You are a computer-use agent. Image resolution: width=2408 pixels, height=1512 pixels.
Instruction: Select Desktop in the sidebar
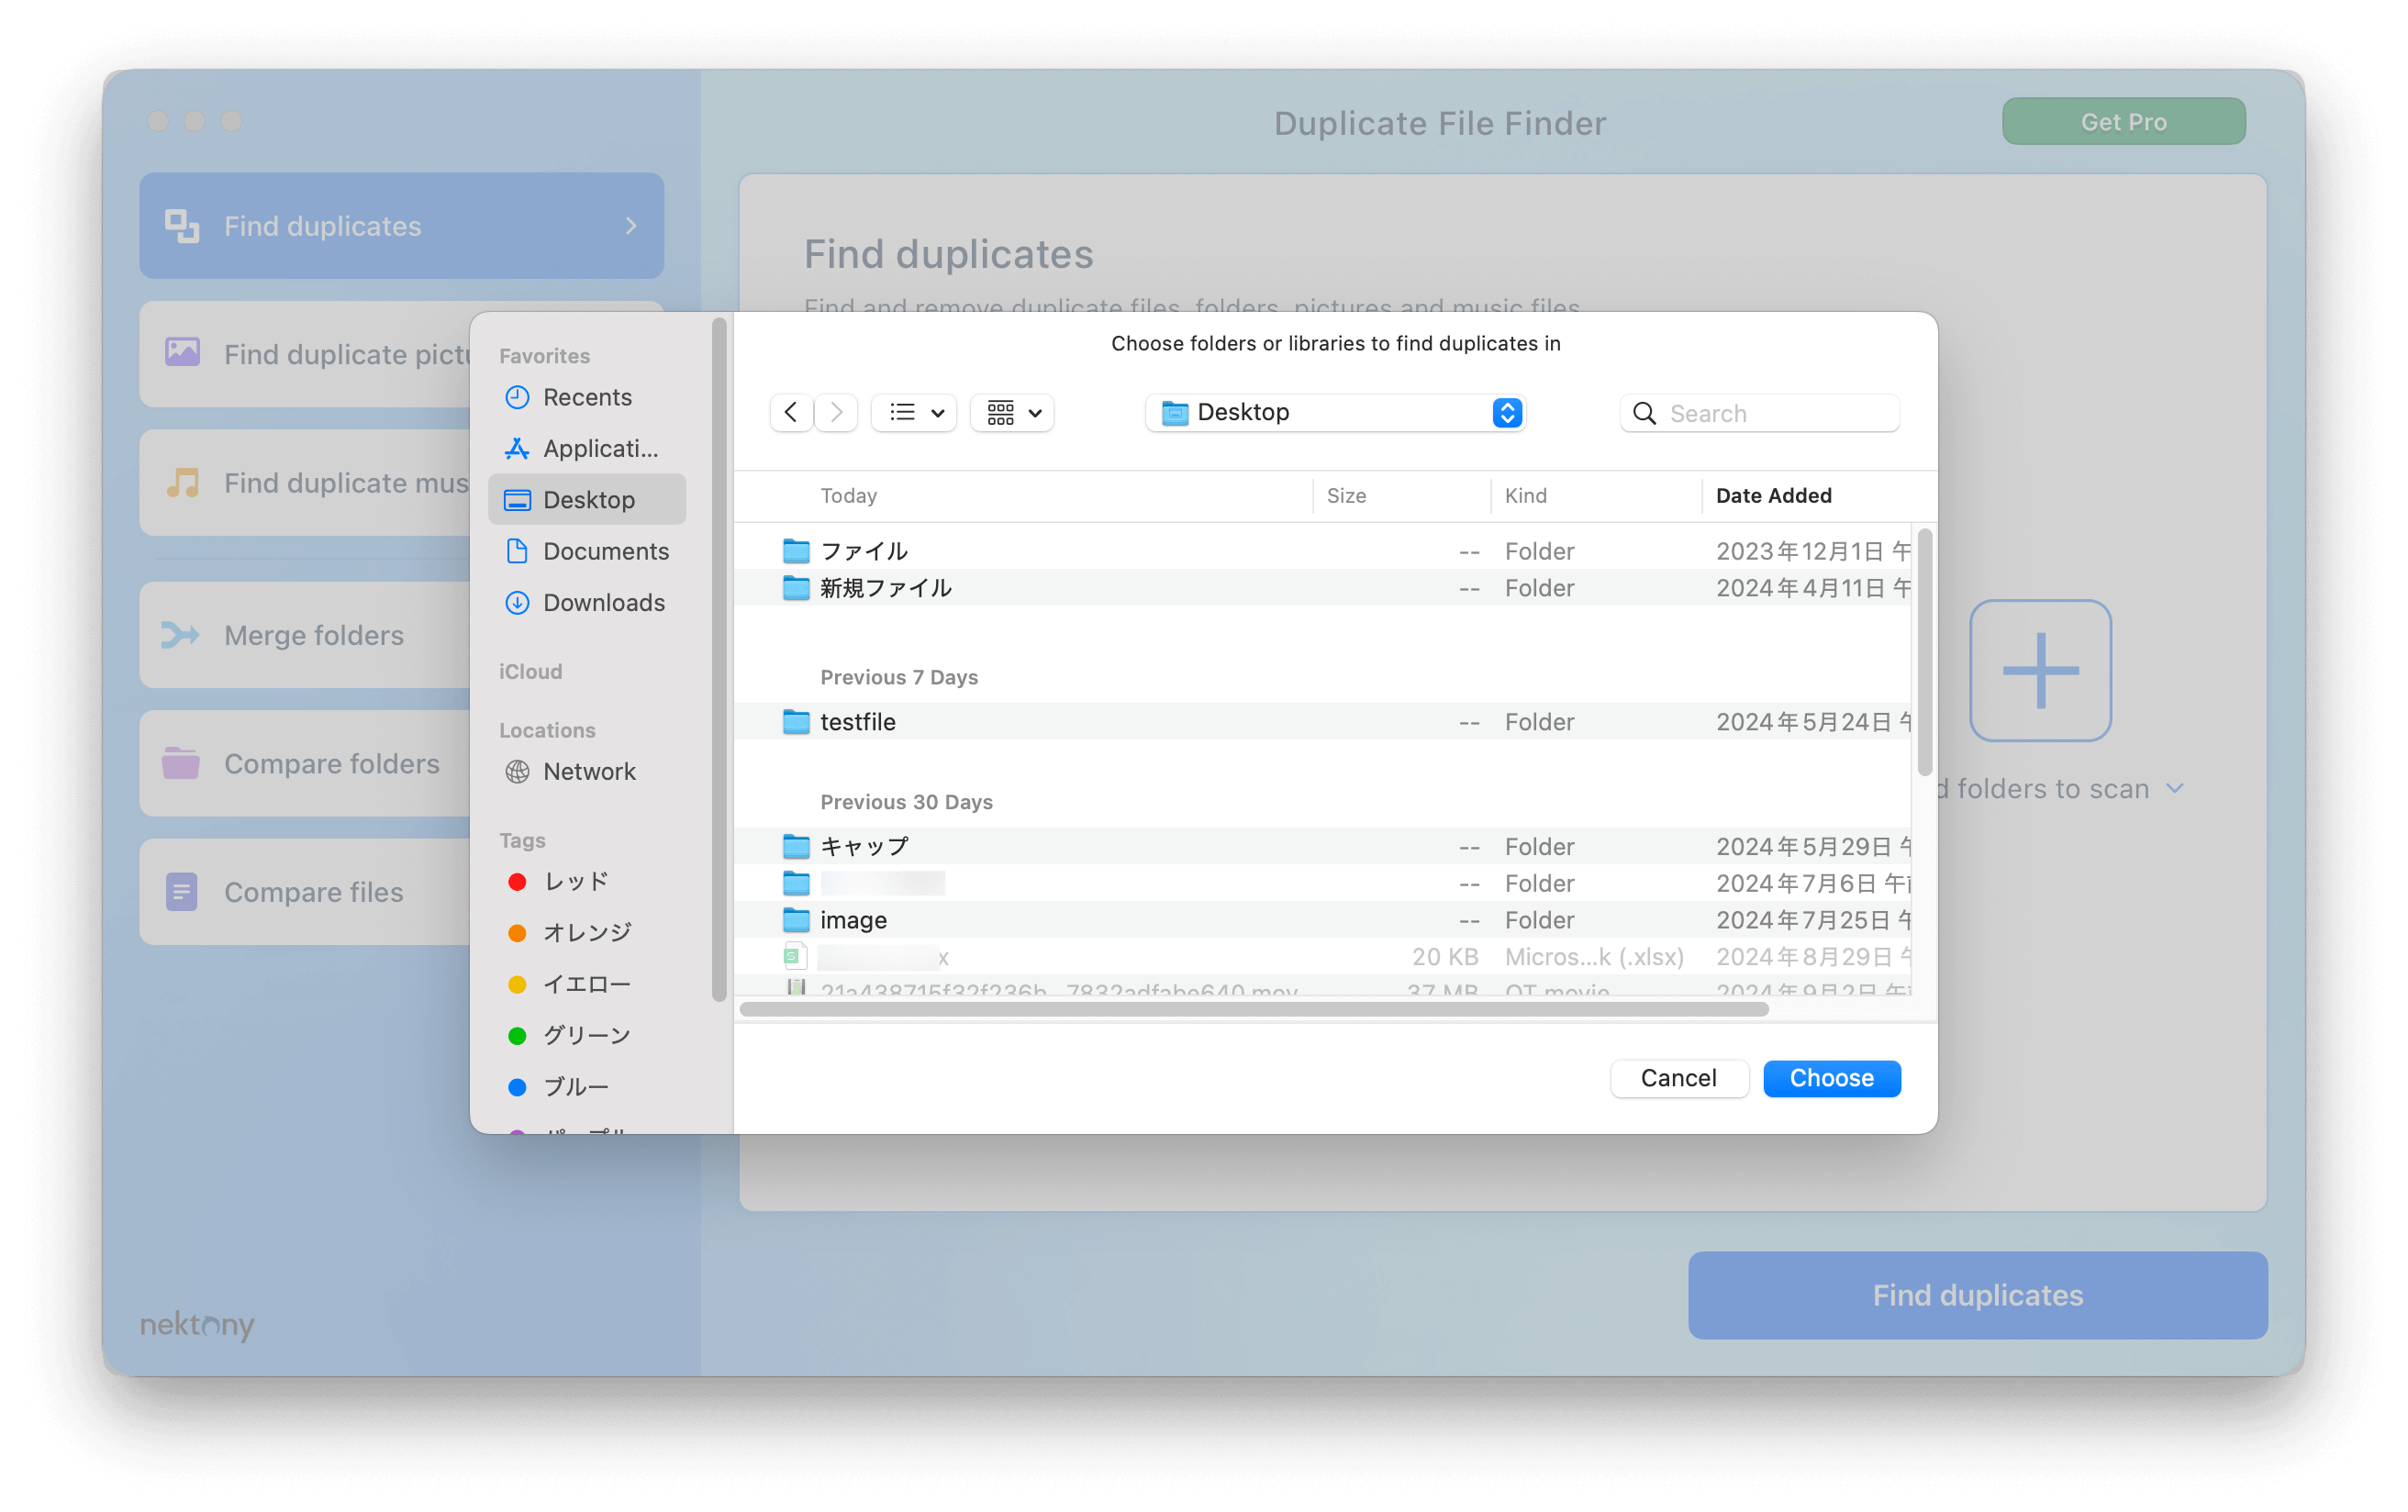587,499
